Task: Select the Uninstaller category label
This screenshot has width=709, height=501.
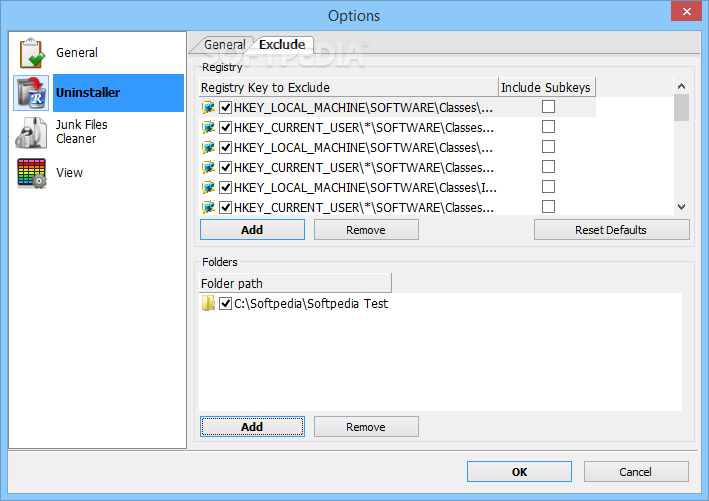Action: click(x=88, y=93)
